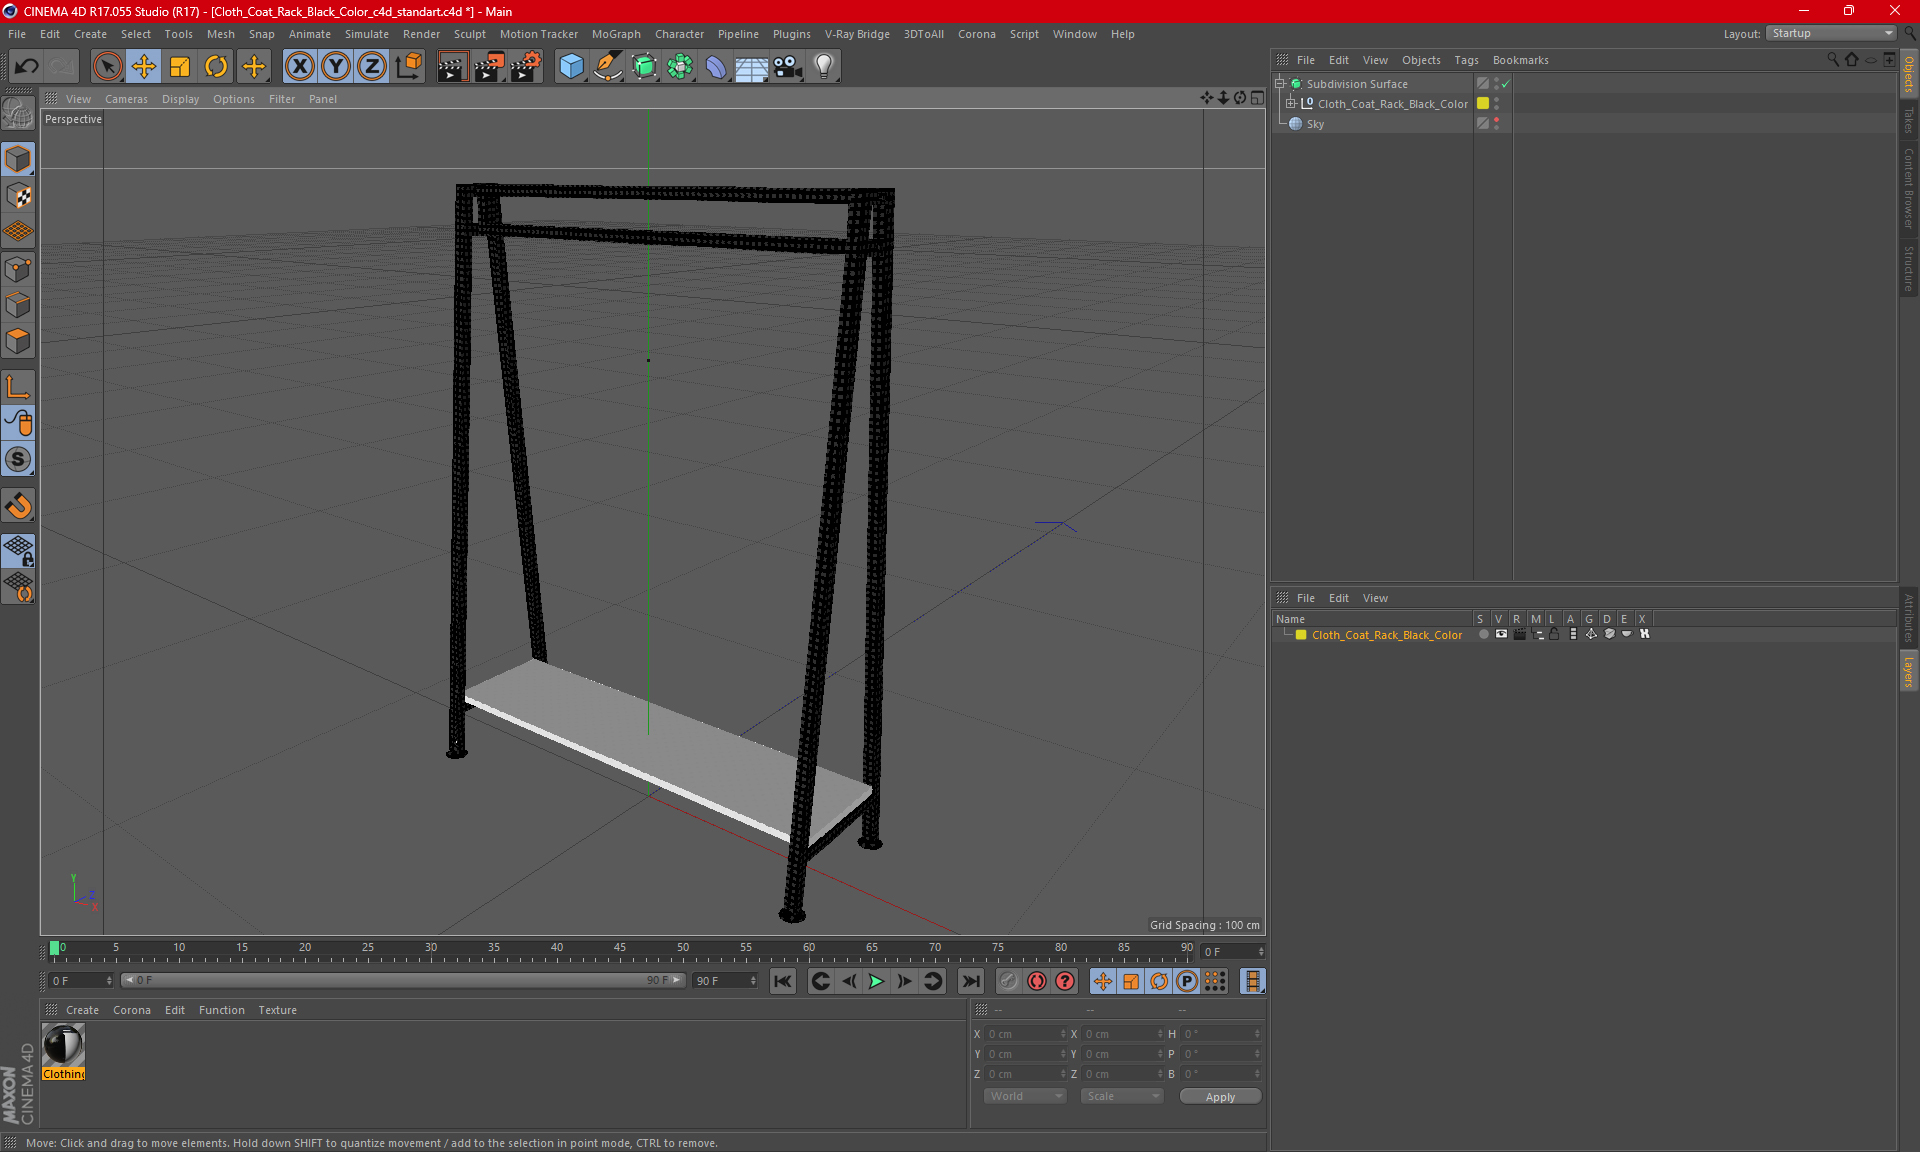Click search icon in Object Manager
Screen dimensions: 1920x1152
[x=1832, y=60]
